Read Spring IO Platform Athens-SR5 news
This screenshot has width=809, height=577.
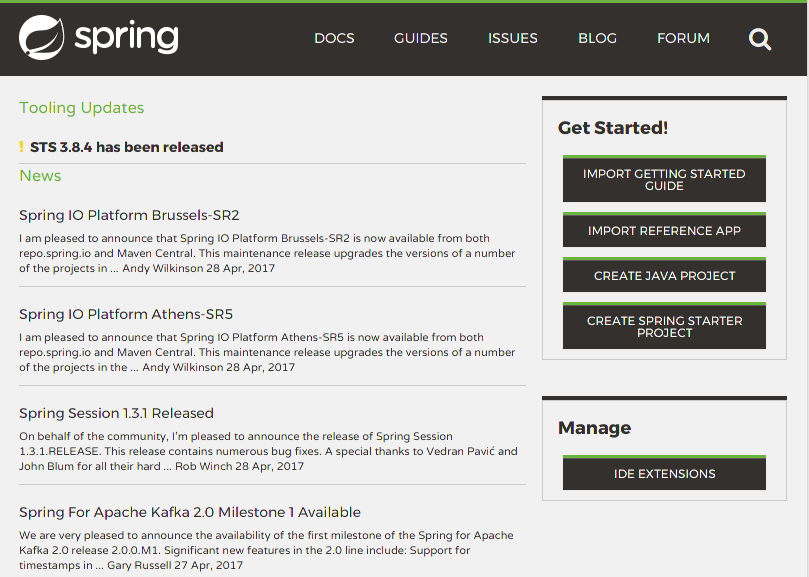point(126,314)
